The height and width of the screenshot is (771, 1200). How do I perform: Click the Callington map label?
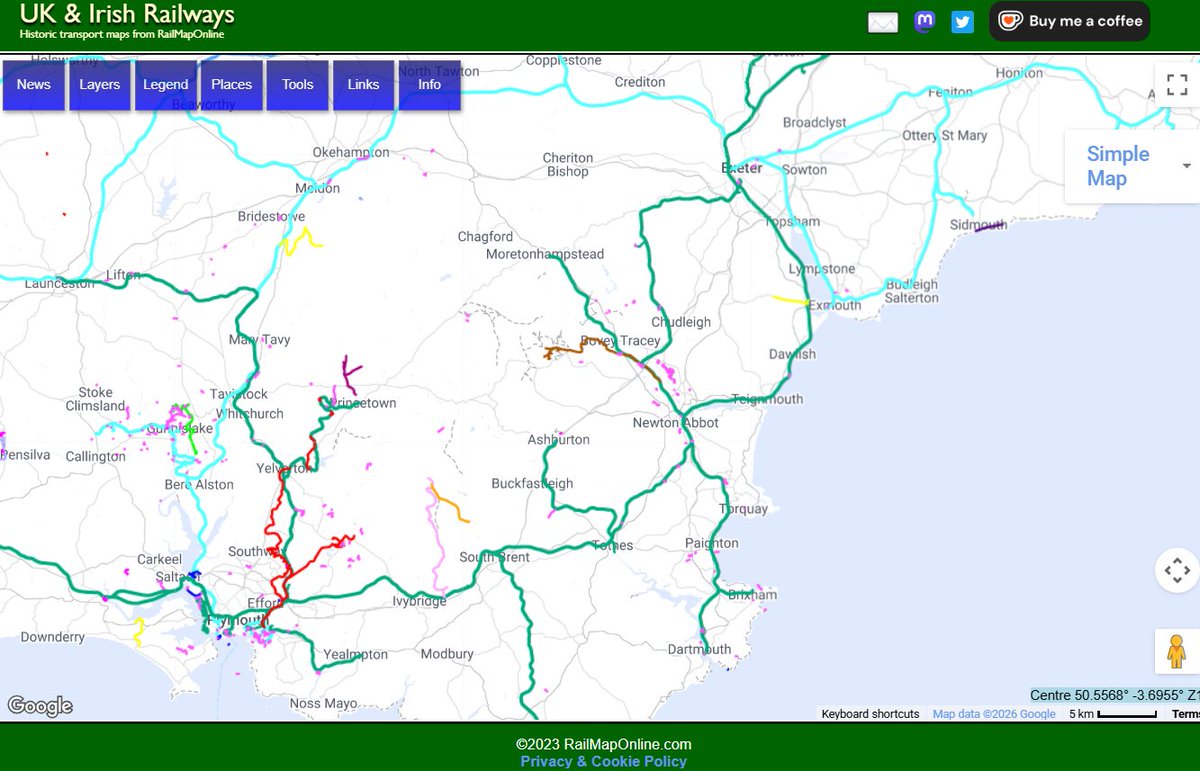click(95, 456)
